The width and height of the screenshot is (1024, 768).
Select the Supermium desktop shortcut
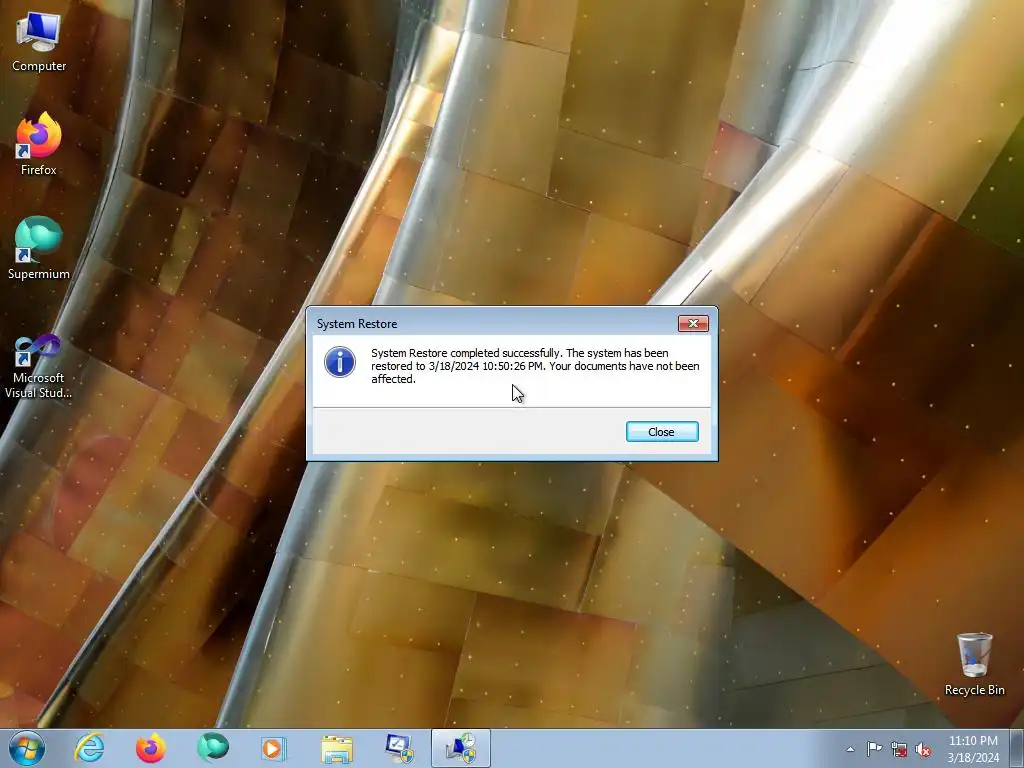pos(39,248)
